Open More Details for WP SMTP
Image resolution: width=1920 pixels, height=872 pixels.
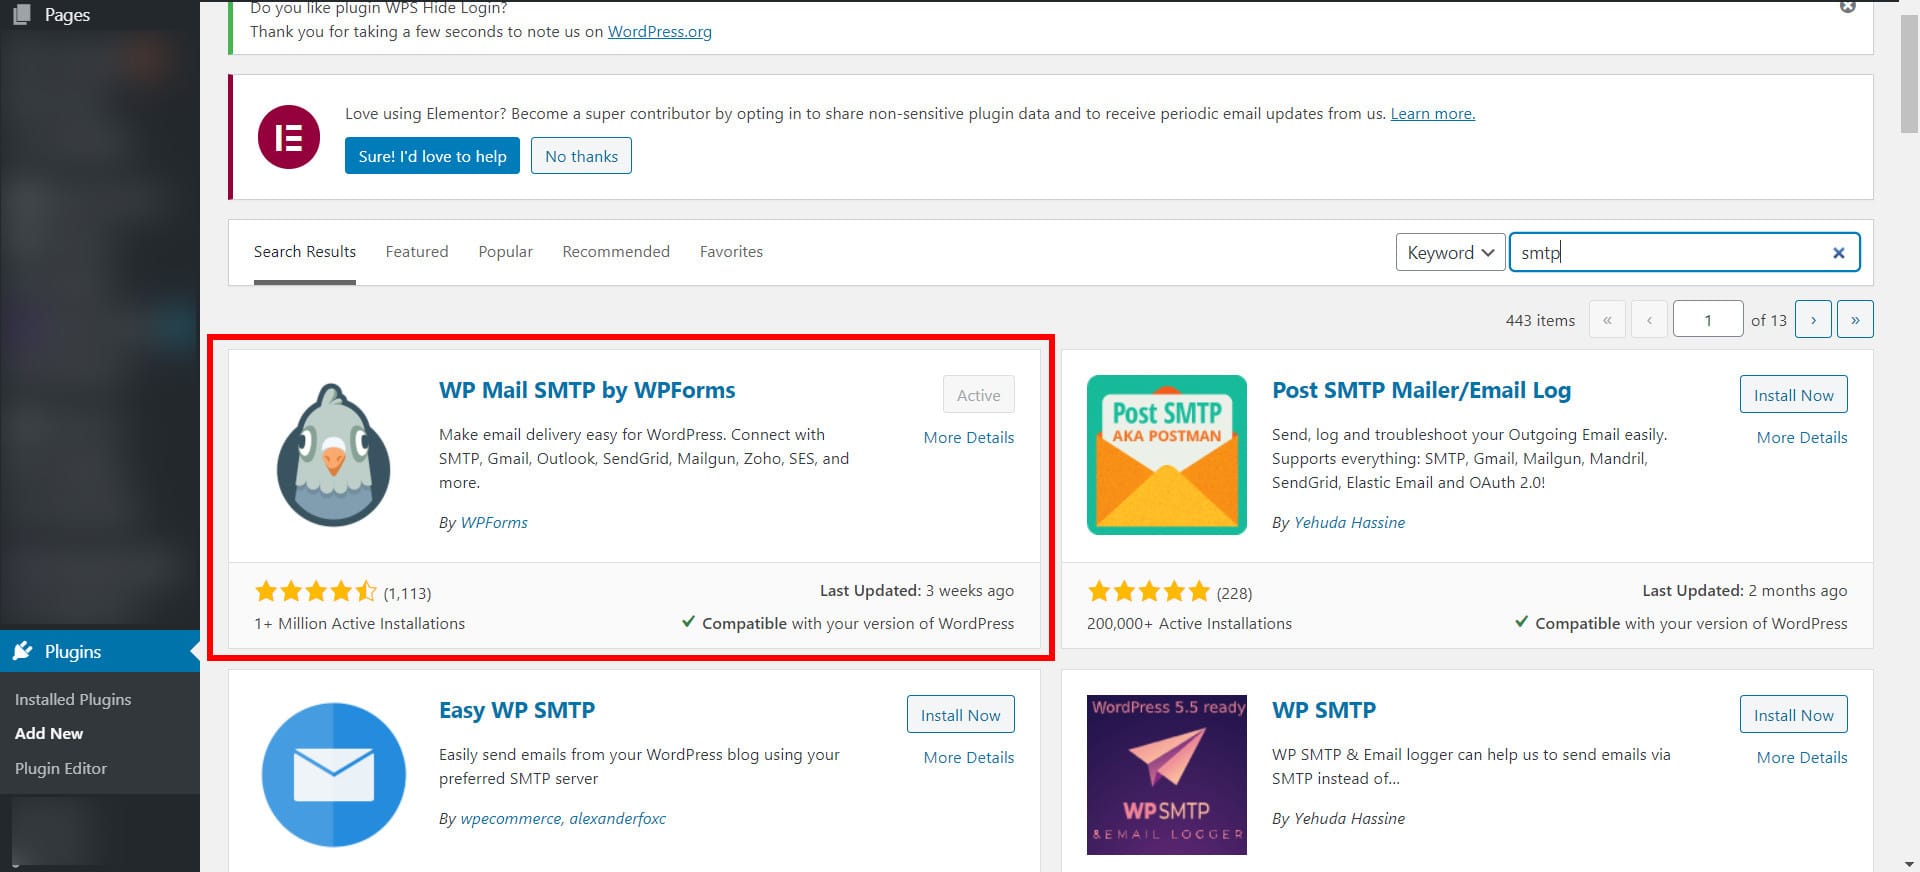(x=1802, y=758)
